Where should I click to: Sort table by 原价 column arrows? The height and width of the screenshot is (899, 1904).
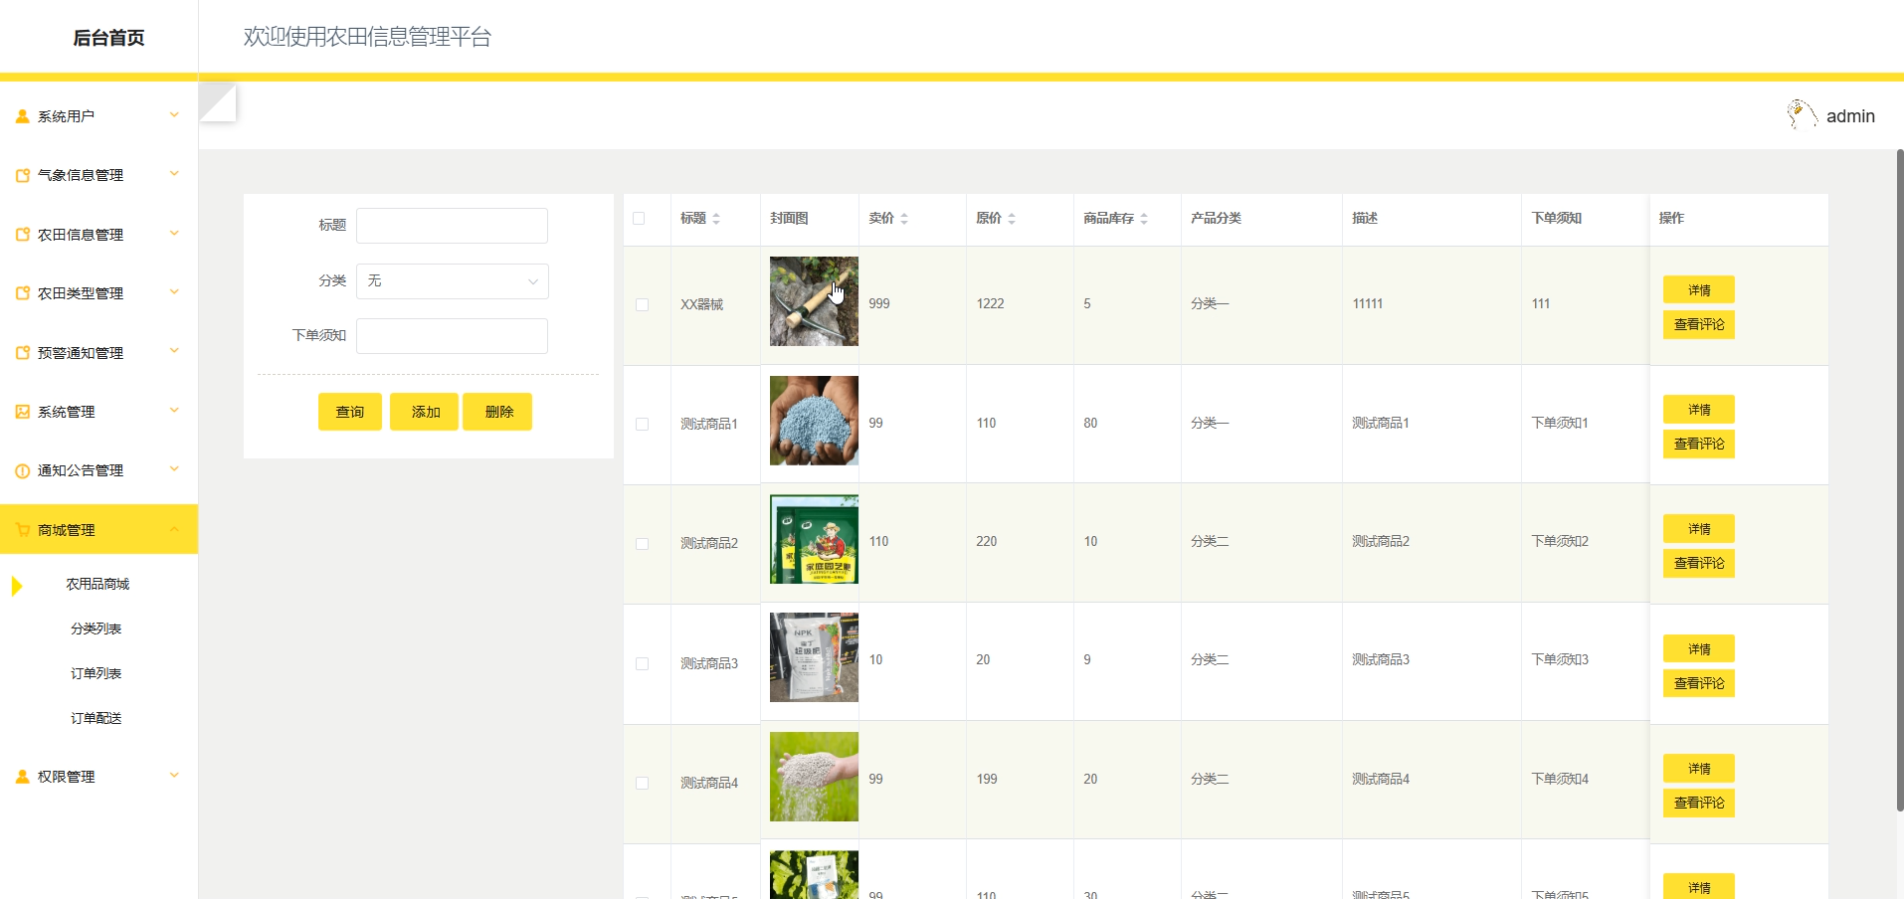(1011, 218)
